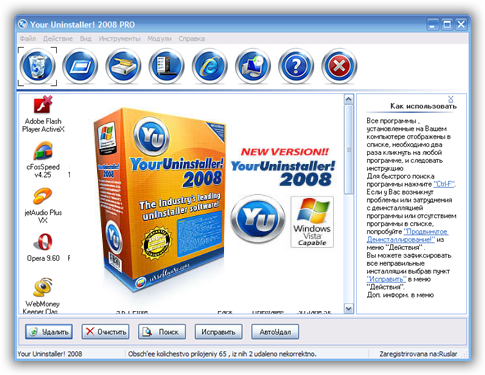
Task: Click the Поиск button
Action: [162, 332]
